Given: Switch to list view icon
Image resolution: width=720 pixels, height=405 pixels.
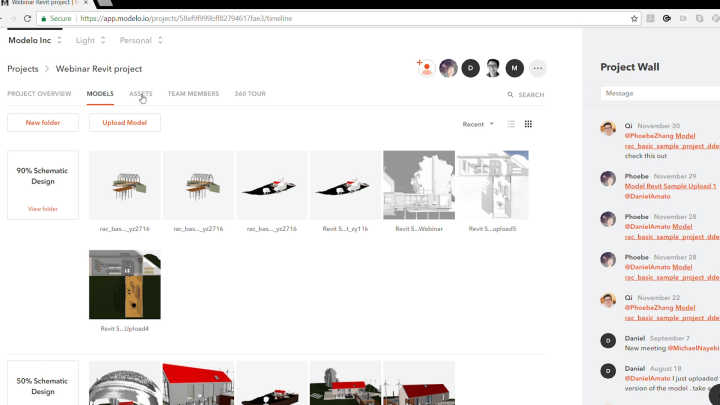Looking at the screenshot, I should [511, 124].
